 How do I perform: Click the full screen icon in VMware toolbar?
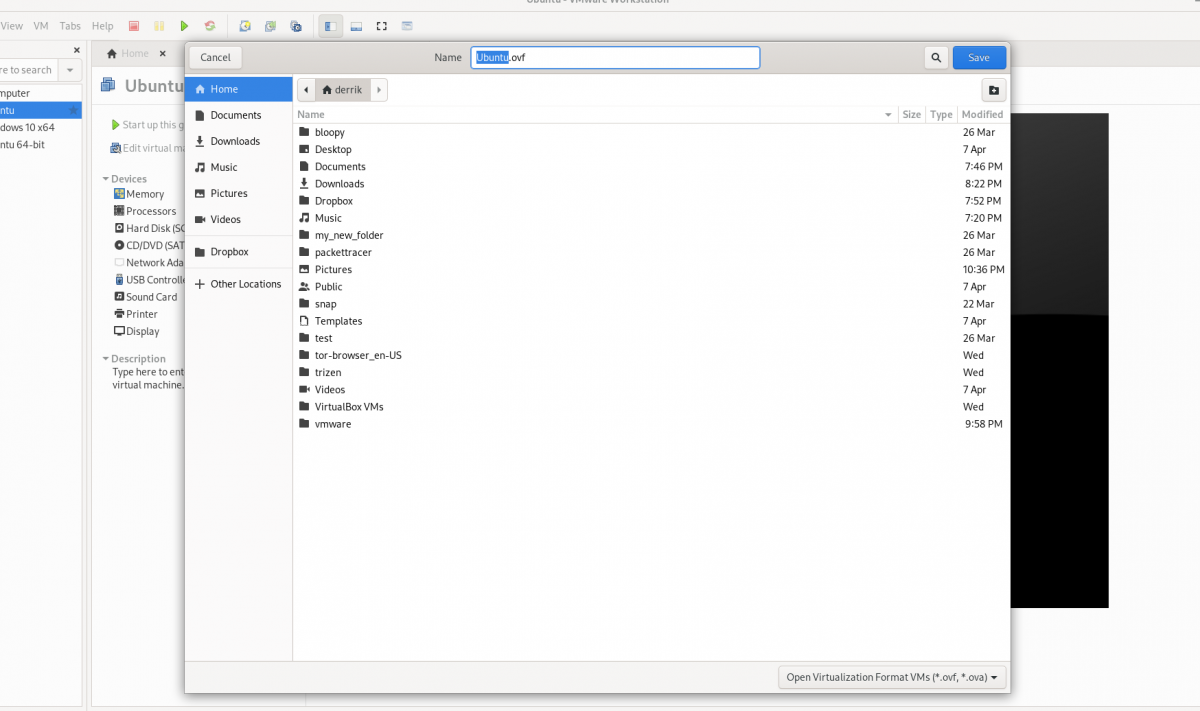381,26
